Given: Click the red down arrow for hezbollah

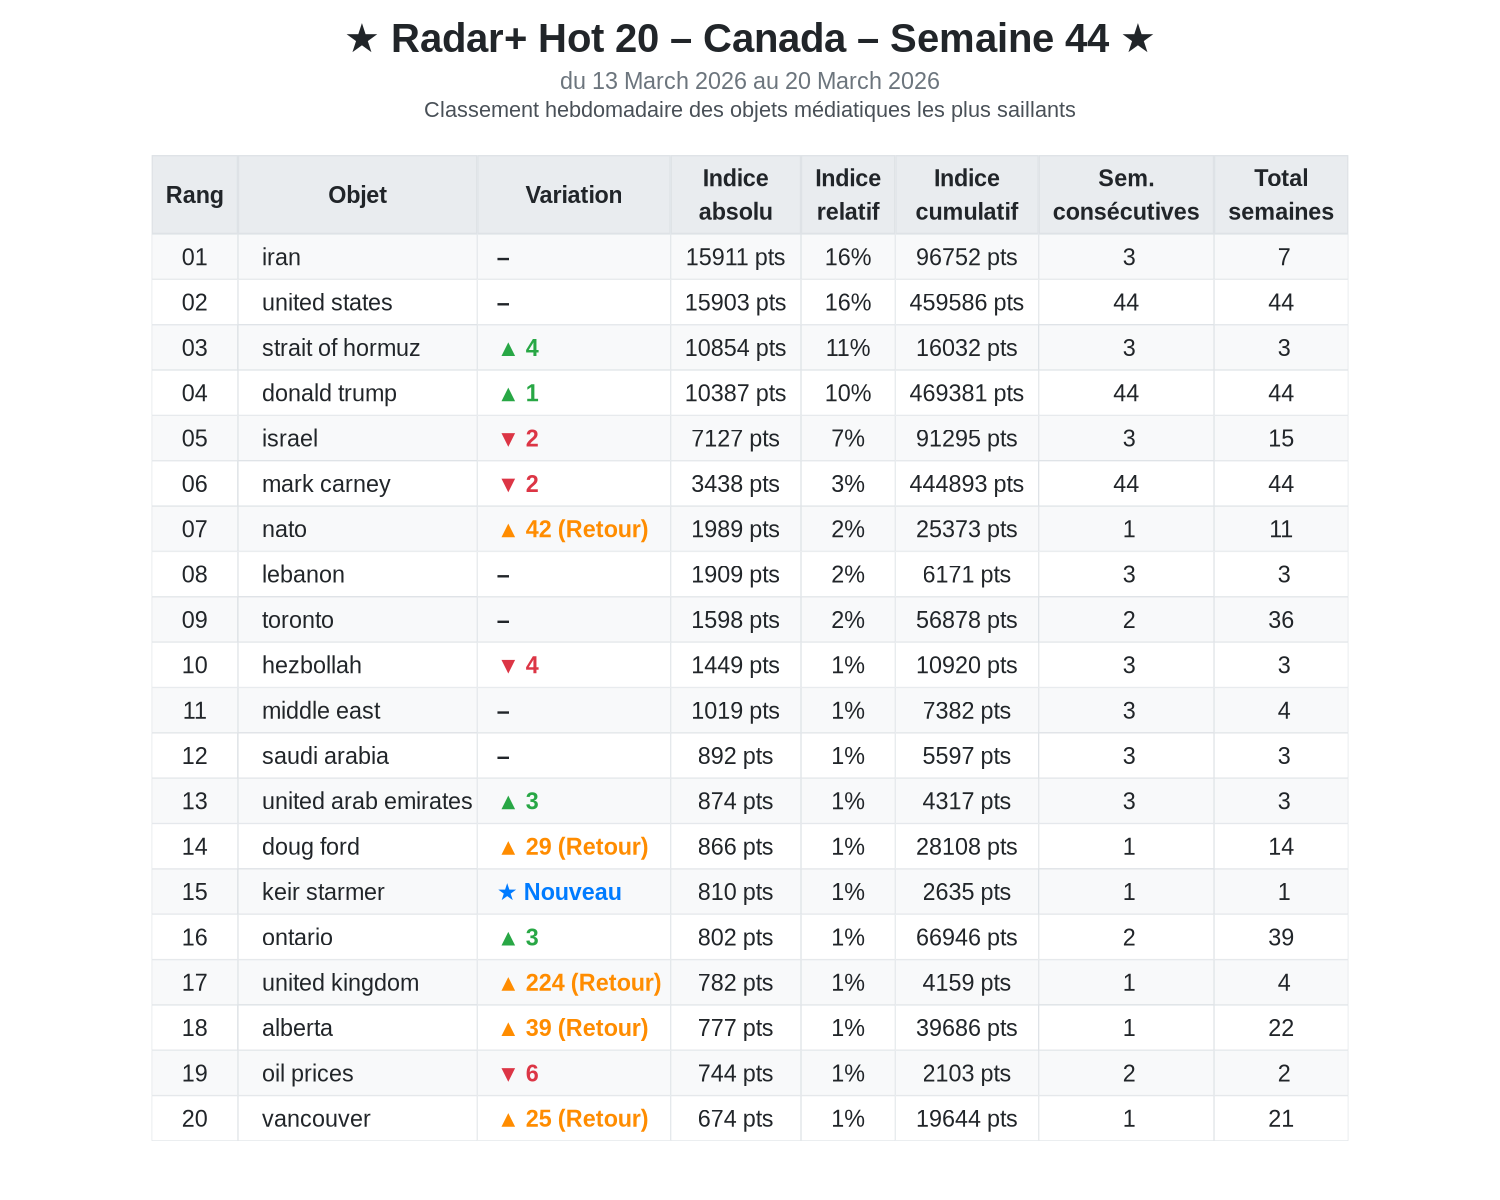Looking at the screenshot, I should tap(508, 666).
